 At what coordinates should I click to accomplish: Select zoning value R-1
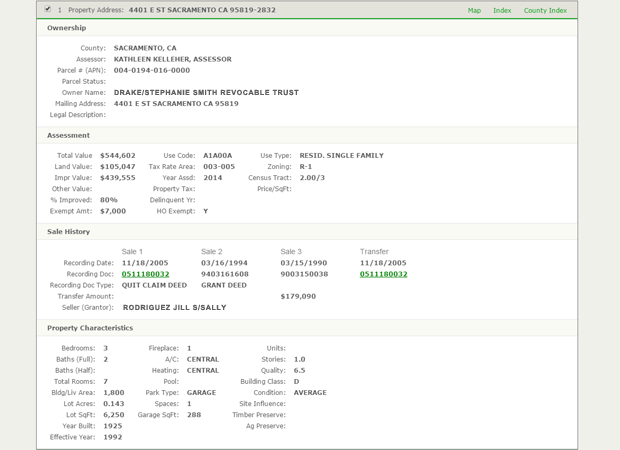(306, 166)
